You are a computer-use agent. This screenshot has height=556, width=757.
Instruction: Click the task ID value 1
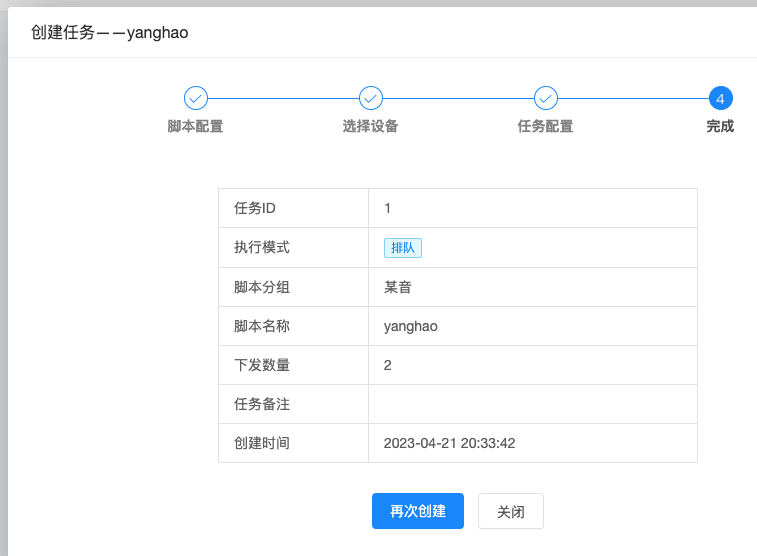point(388,208)
